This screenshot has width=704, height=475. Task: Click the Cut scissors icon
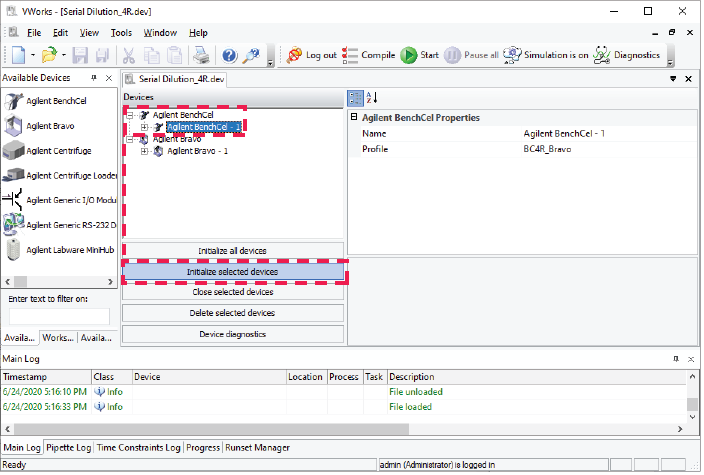pyautogui.click(x=129, y=55)
